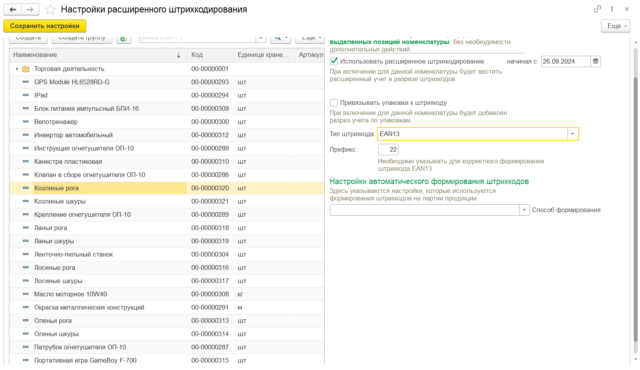Select Оленьи шкуры row
Viewport: 640px width, 370px height.
(167, 334)
